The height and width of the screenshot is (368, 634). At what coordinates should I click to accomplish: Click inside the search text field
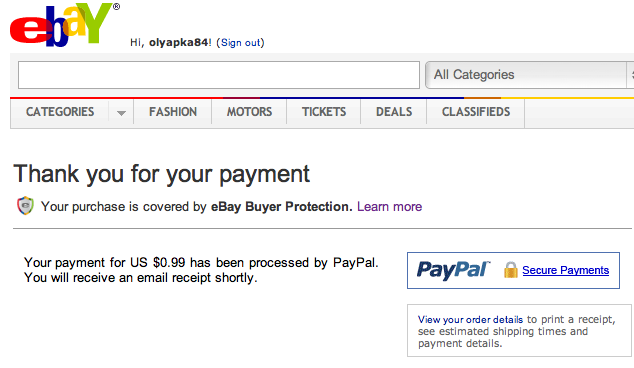(219, 75)
